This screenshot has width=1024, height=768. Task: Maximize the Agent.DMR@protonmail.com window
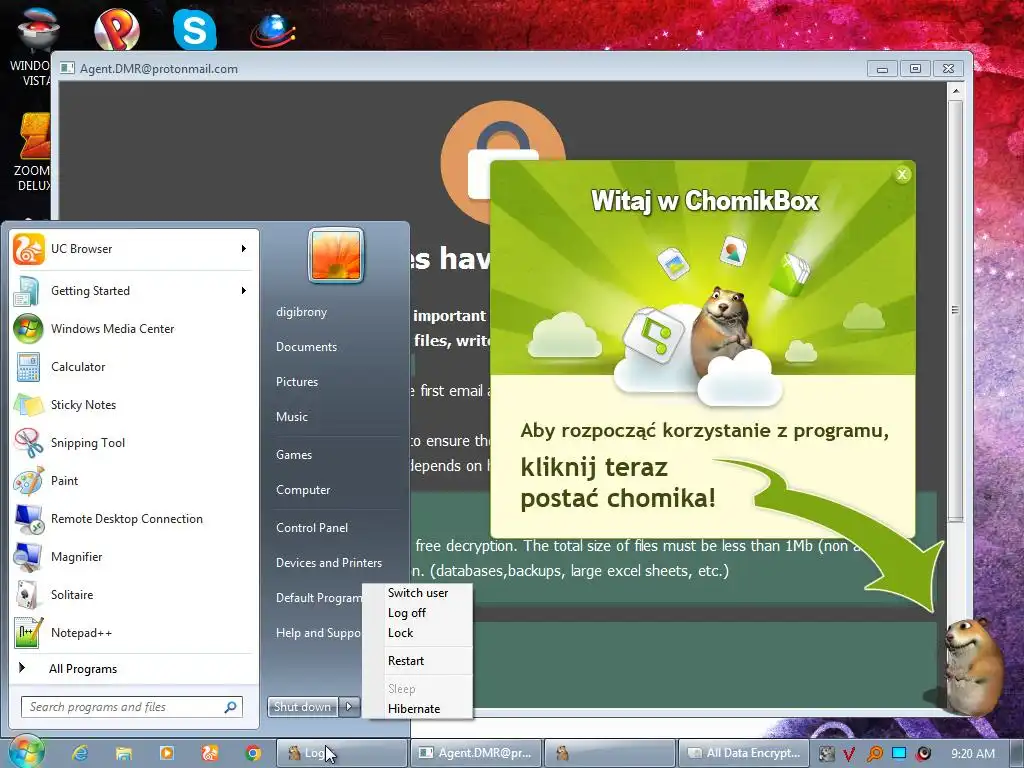pos(915,69)
